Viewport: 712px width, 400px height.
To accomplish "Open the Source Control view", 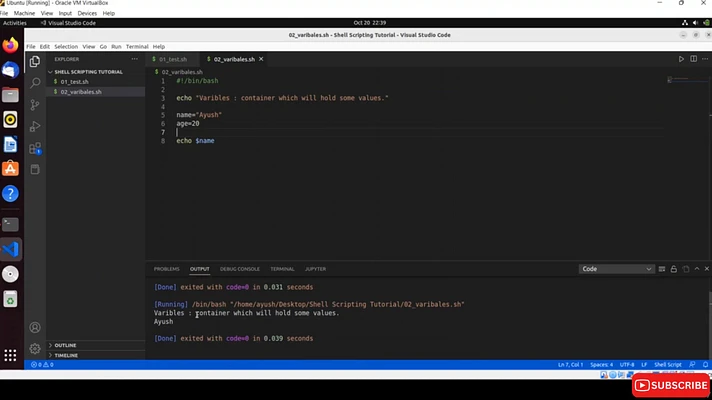I will coord(35,105).
